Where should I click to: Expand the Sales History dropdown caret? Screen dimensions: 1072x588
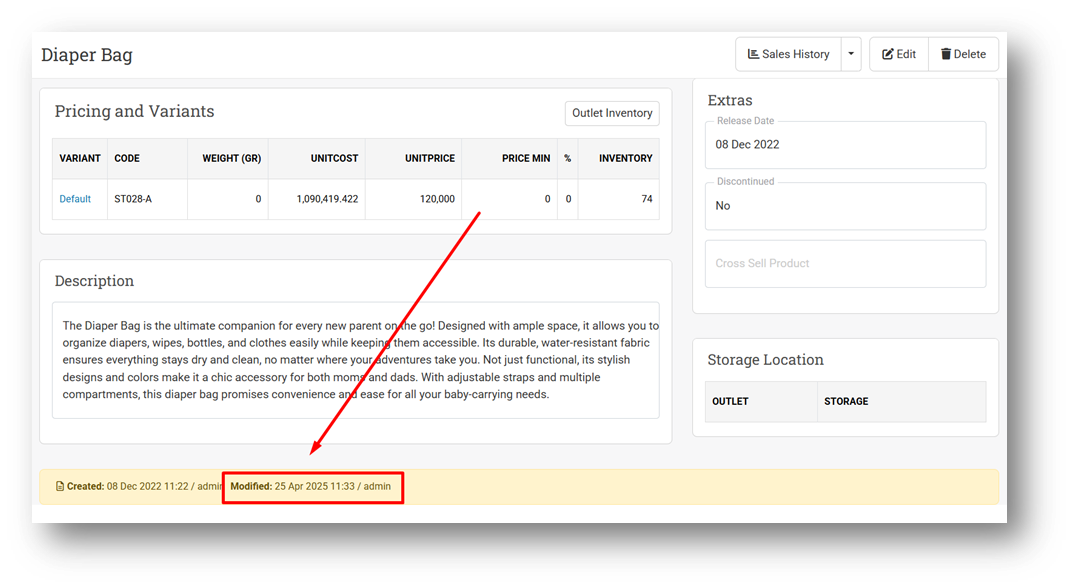(x=851, y=54)
